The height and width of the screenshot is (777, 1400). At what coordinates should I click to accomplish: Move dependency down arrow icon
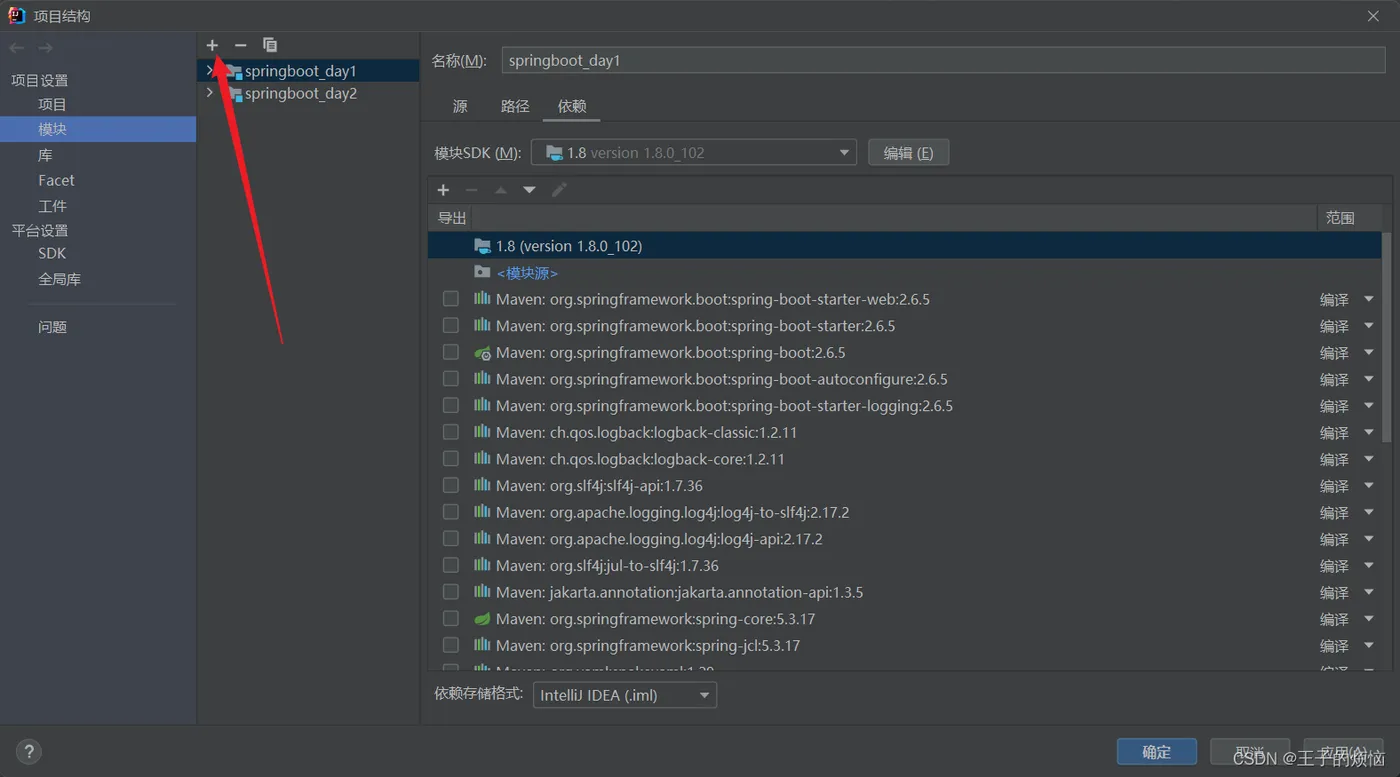[529, 190]
